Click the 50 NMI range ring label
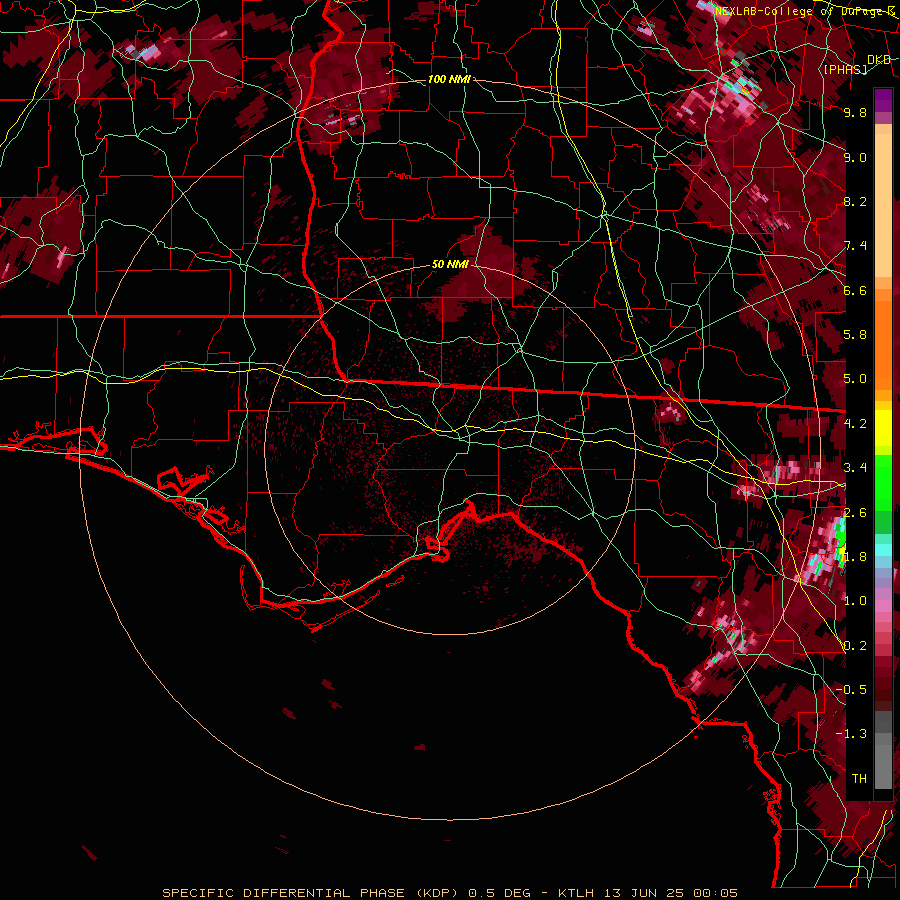900x900 pixels. [450, 265]
